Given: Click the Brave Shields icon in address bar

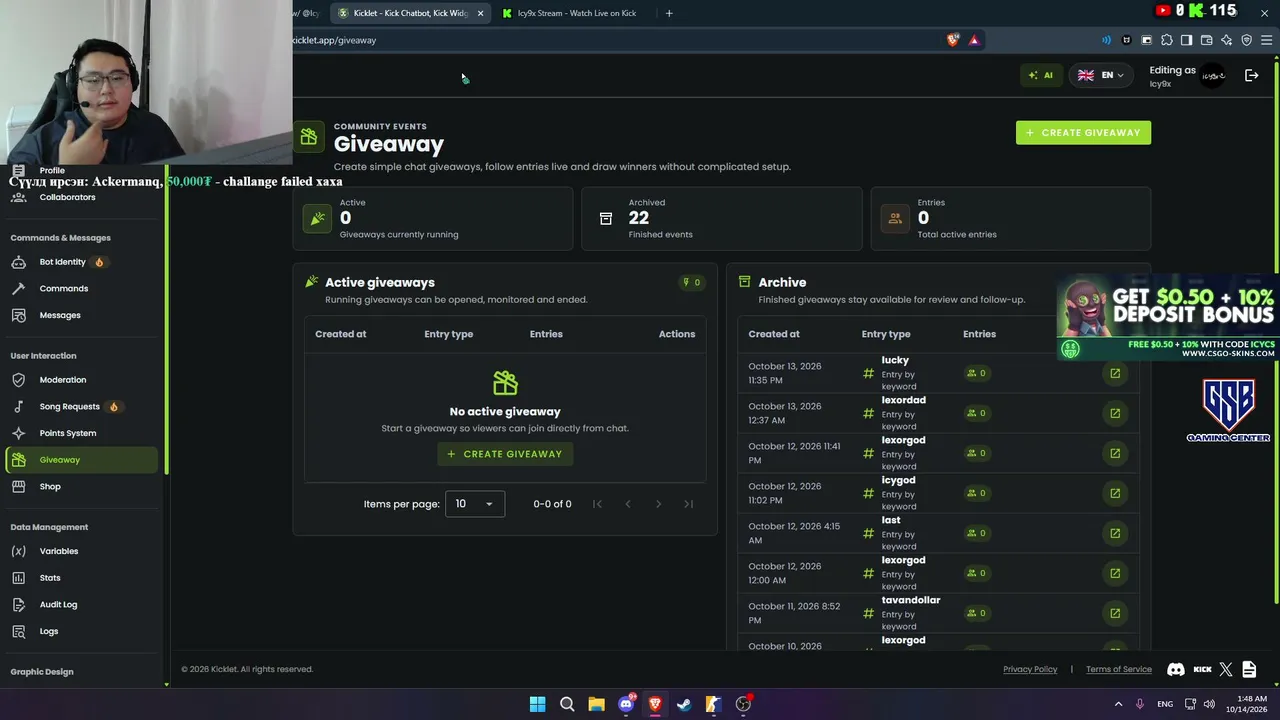Looking at the screenshot, I should coord(953,40).
